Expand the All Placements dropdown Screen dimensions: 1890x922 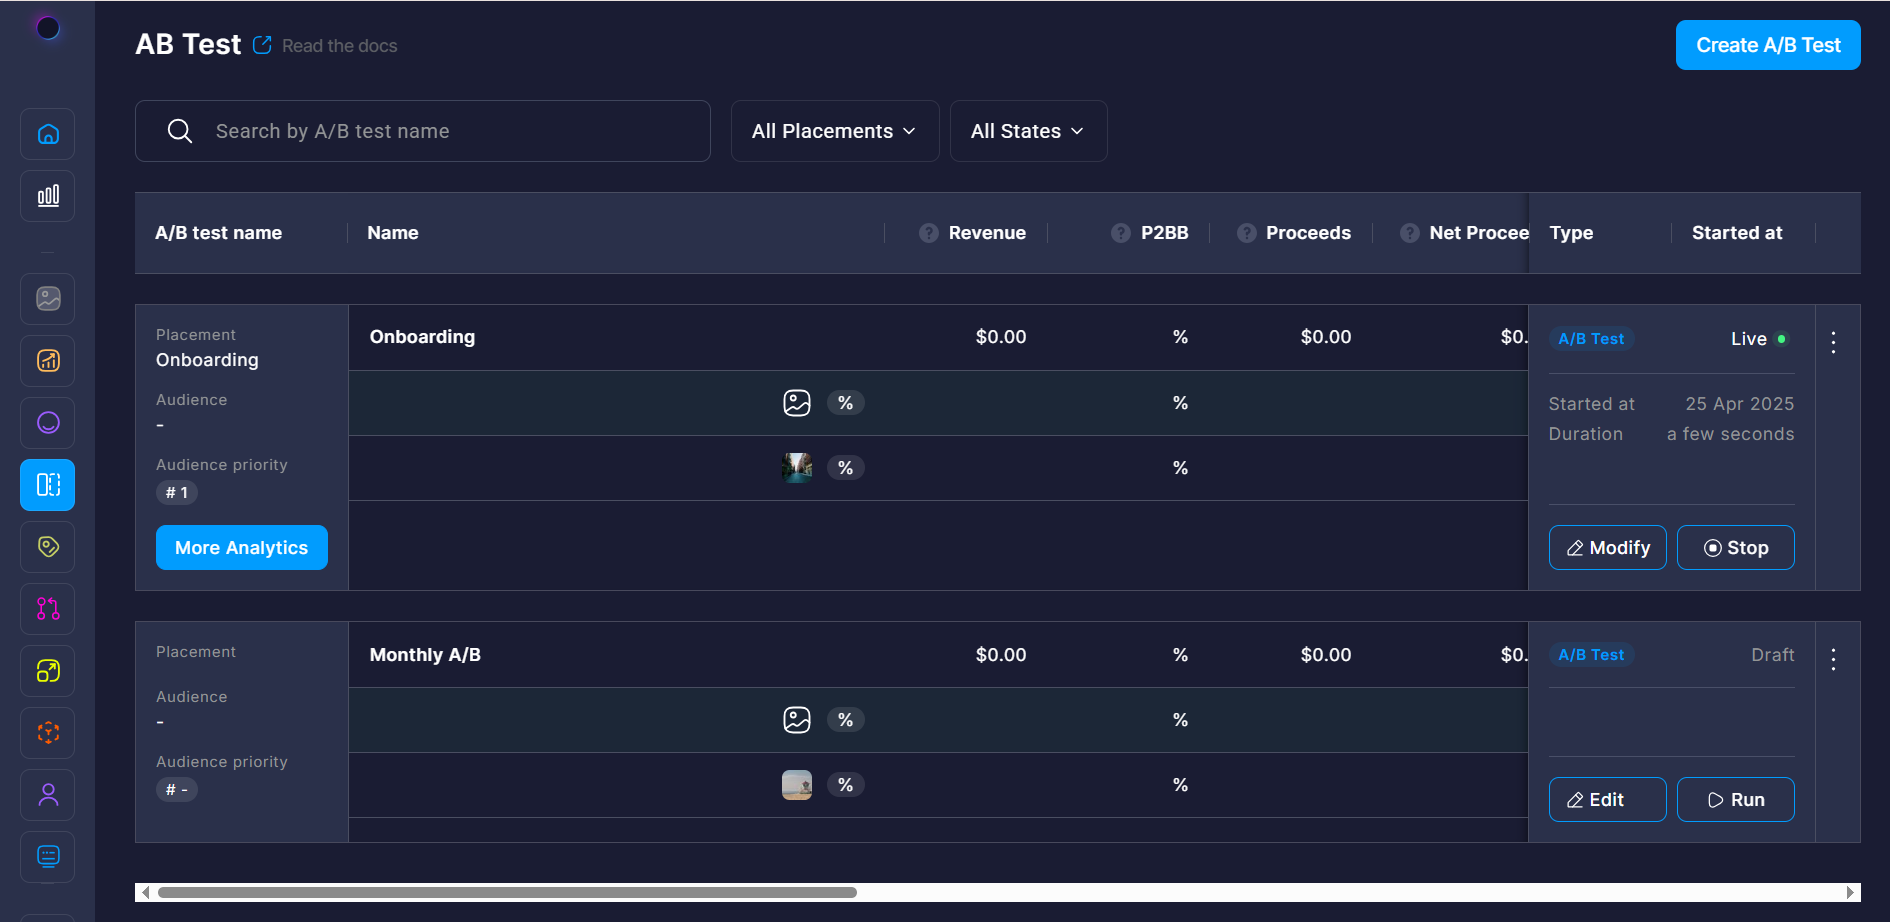coord(834,131)
